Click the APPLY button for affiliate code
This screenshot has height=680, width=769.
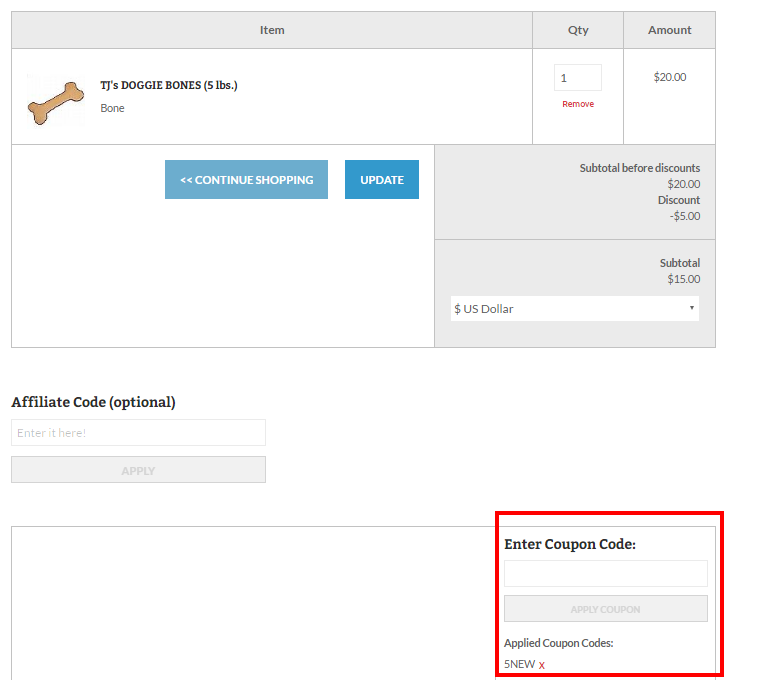coord(138,470)
